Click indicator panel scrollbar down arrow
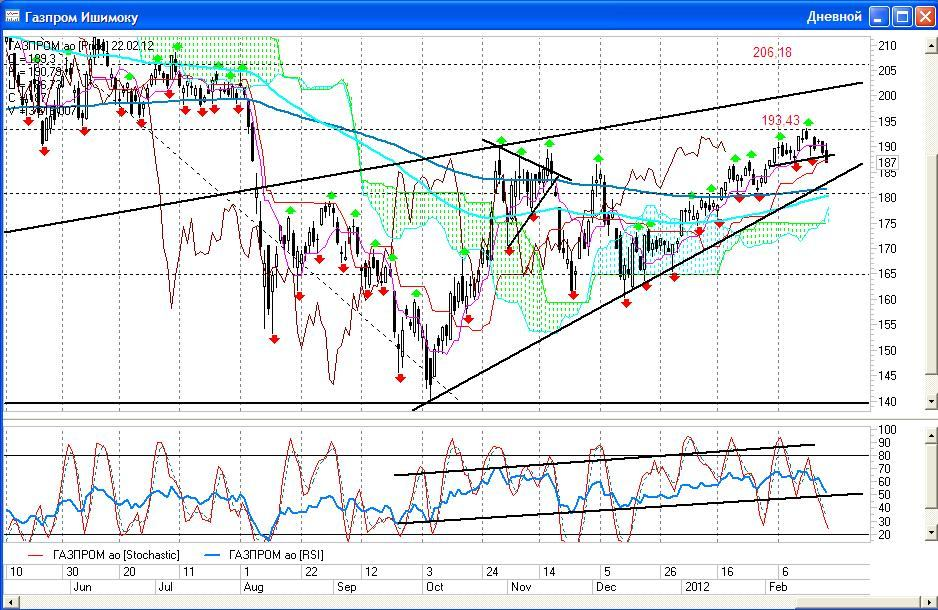Screen dimensions: 938x610 931,532
